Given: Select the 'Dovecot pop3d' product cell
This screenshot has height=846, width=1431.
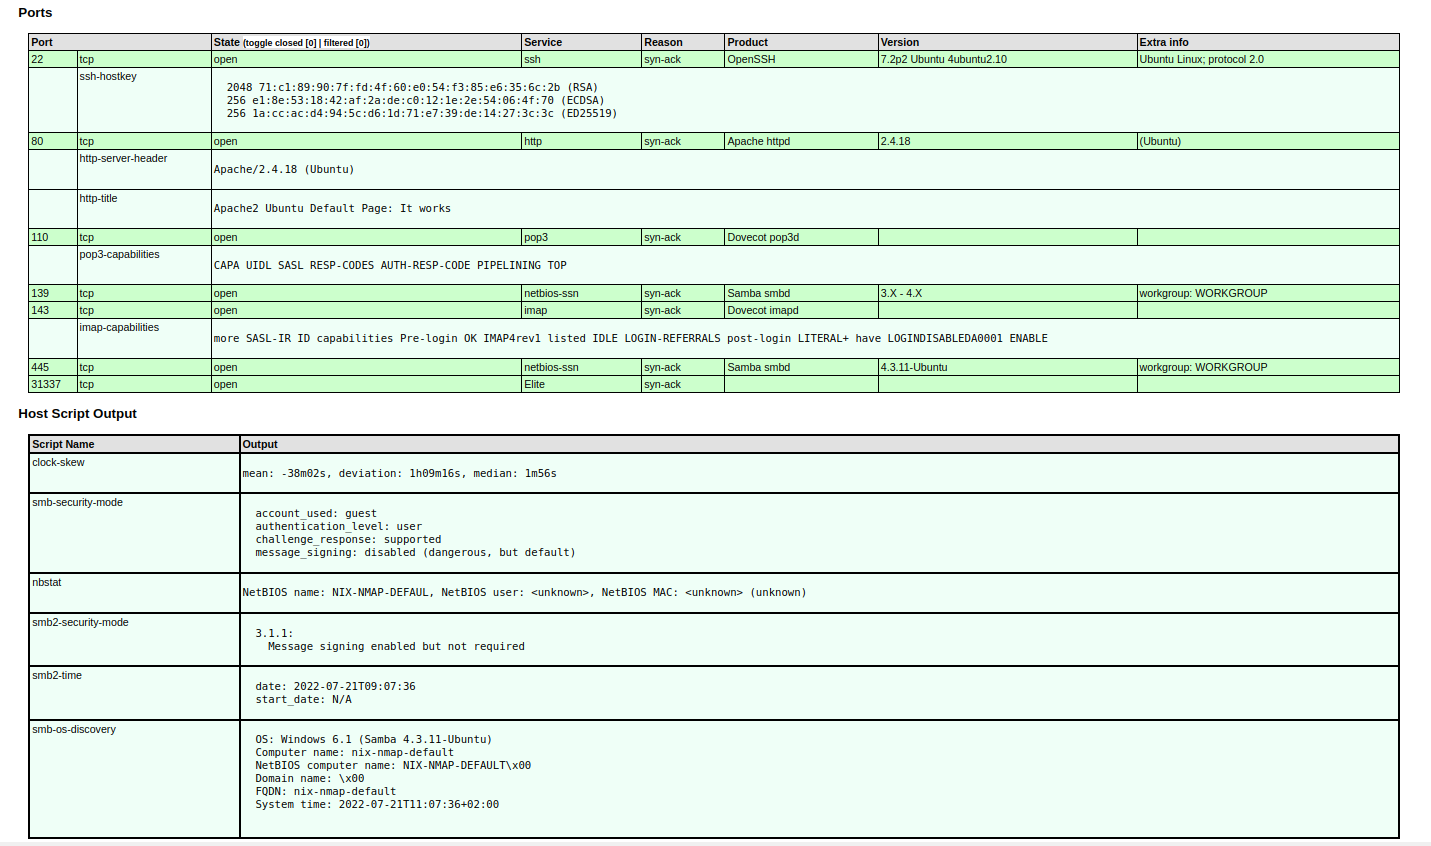Looking at the screenshot, I should [801, 237].
